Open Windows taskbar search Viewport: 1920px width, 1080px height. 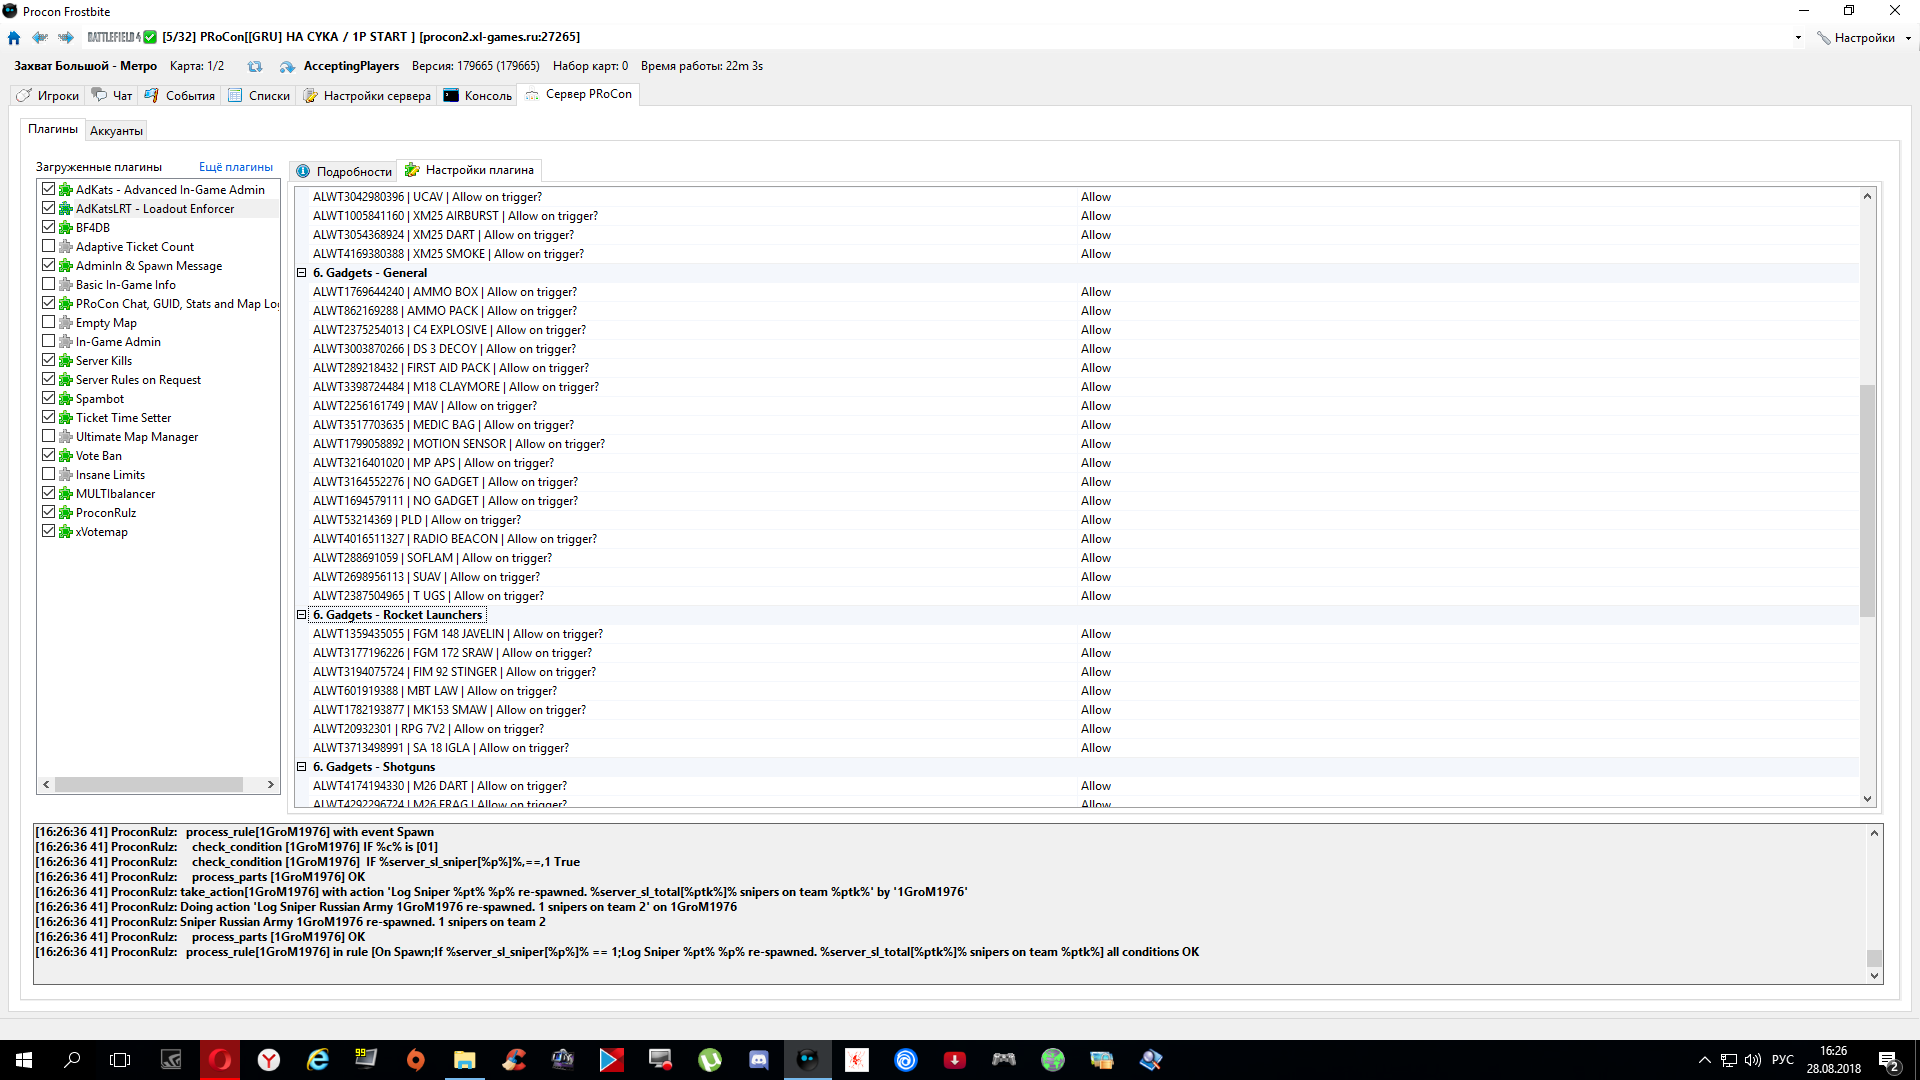click(x=72, y=1060)
